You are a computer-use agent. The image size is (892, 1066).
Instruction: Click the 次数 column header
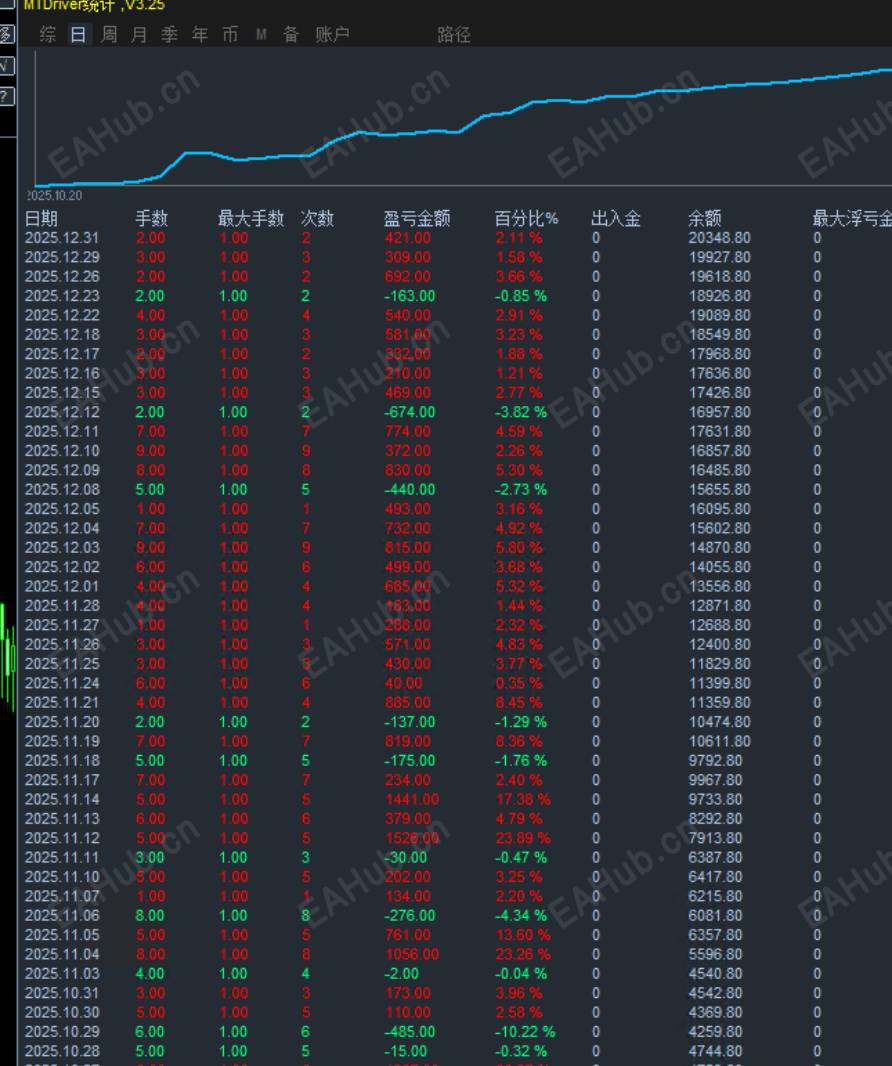pyautogui.click(x=318, y=218)
